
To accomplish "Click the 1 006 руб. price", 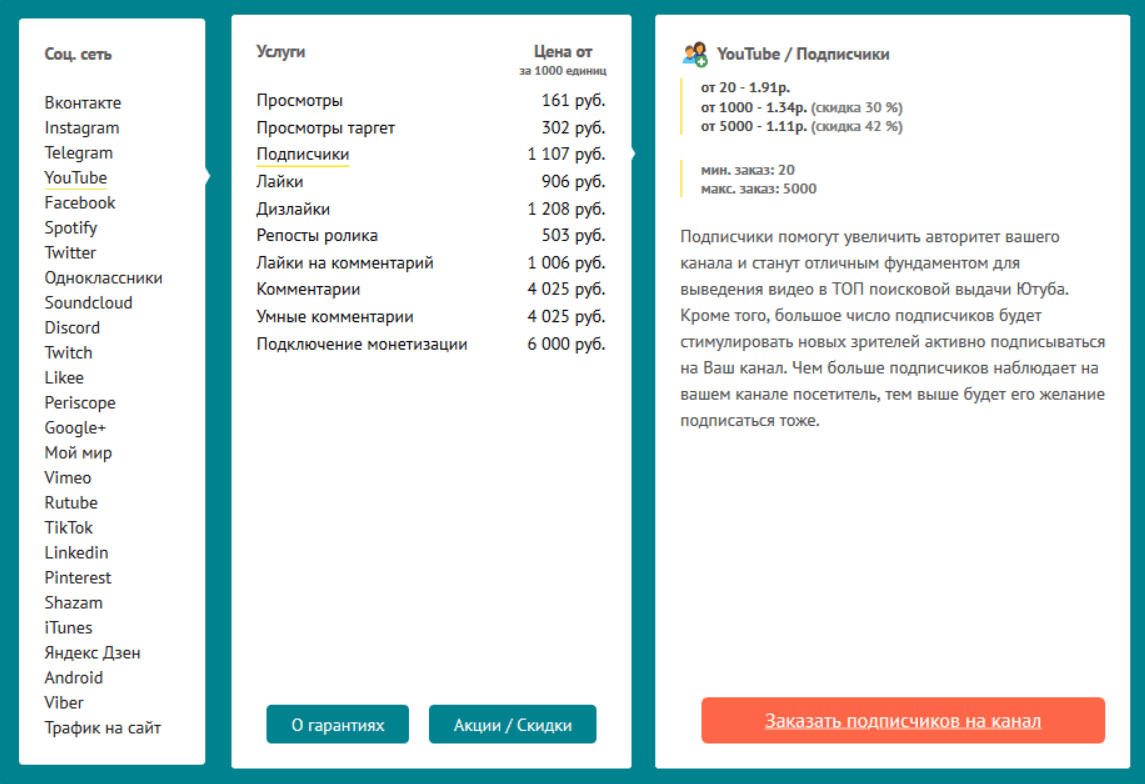I will click(567, 262).
